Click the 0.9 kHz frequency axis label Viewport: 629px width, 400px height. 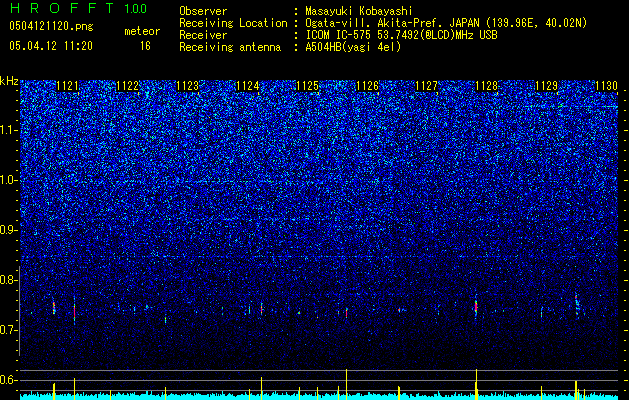(8, 230)
